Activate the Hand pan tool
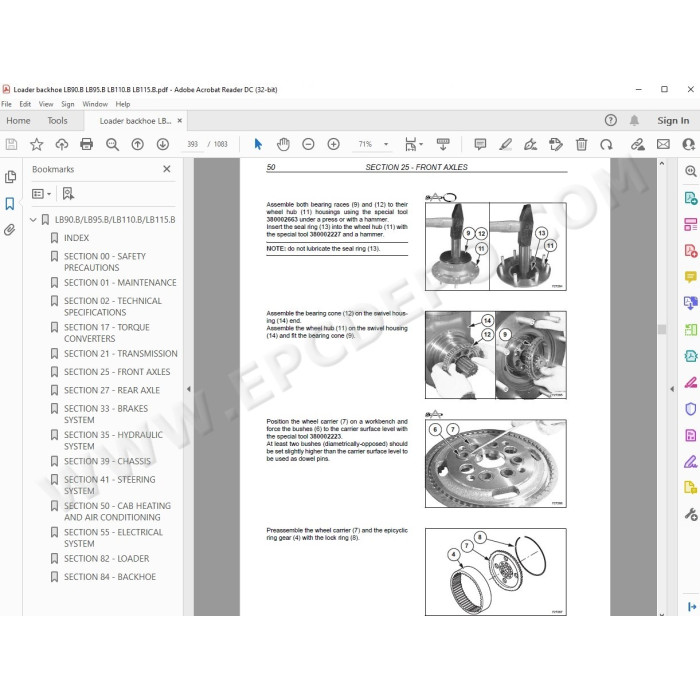Screen dimensions: 700x700 (x=283, y=144)
